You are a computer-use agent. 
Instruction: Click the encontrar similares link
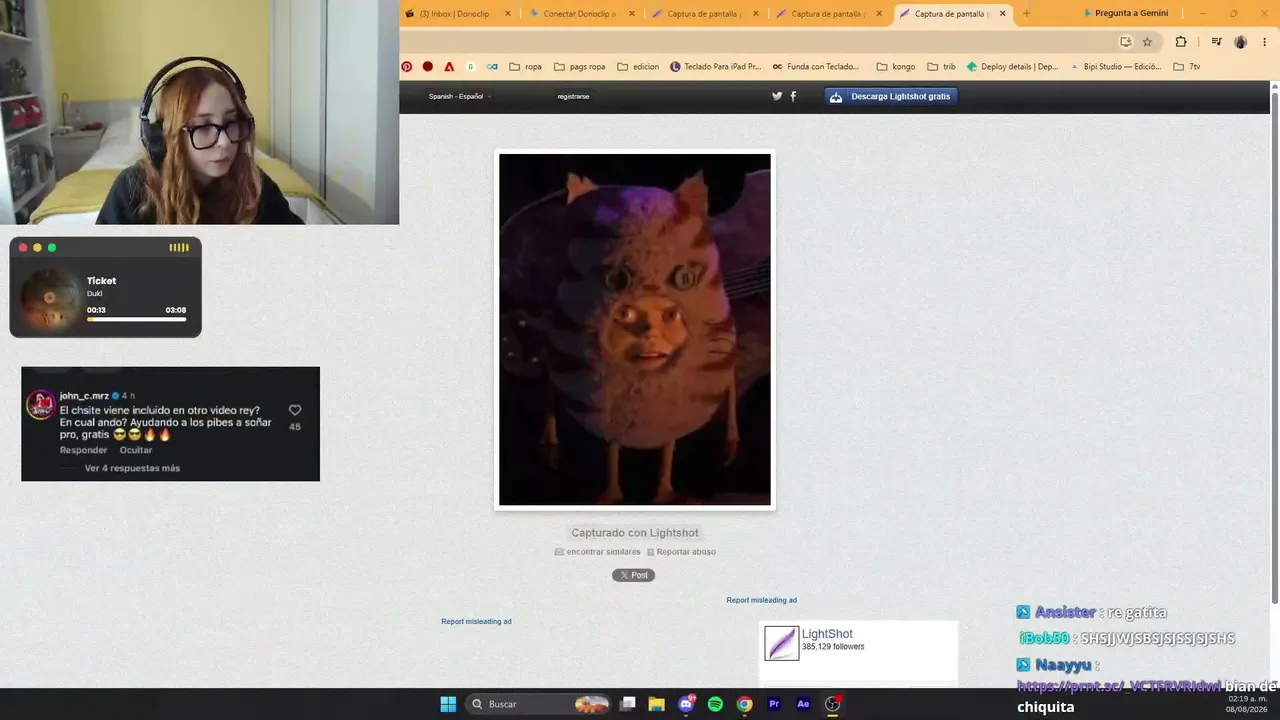[x=598, y=552]
